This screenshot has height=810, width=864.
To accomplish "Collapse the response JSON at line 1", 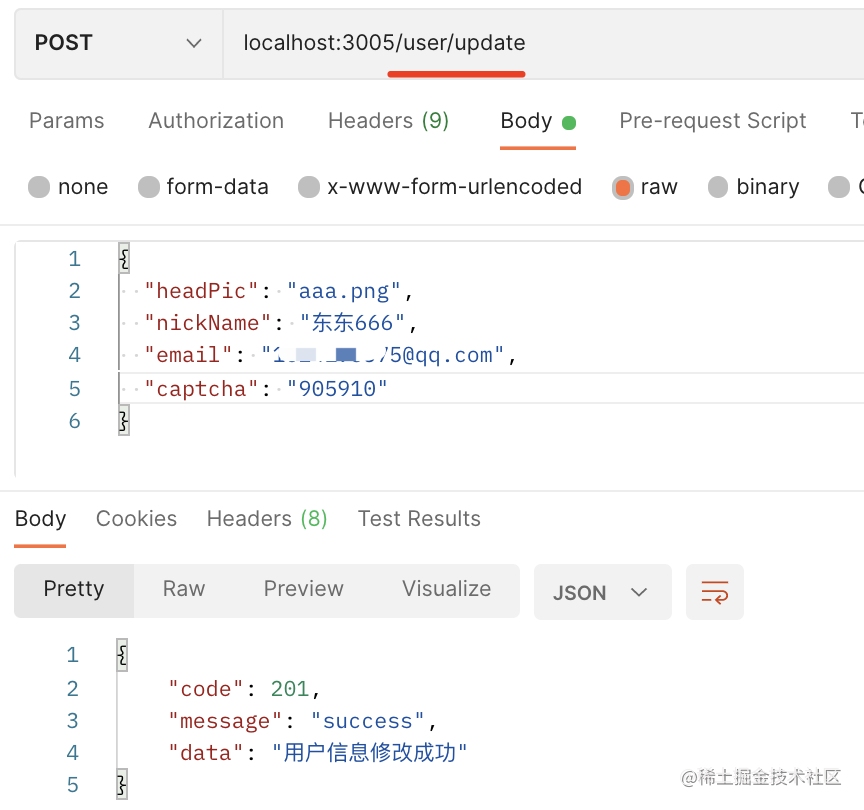I will pyautogui.click(x=122, y=655).
